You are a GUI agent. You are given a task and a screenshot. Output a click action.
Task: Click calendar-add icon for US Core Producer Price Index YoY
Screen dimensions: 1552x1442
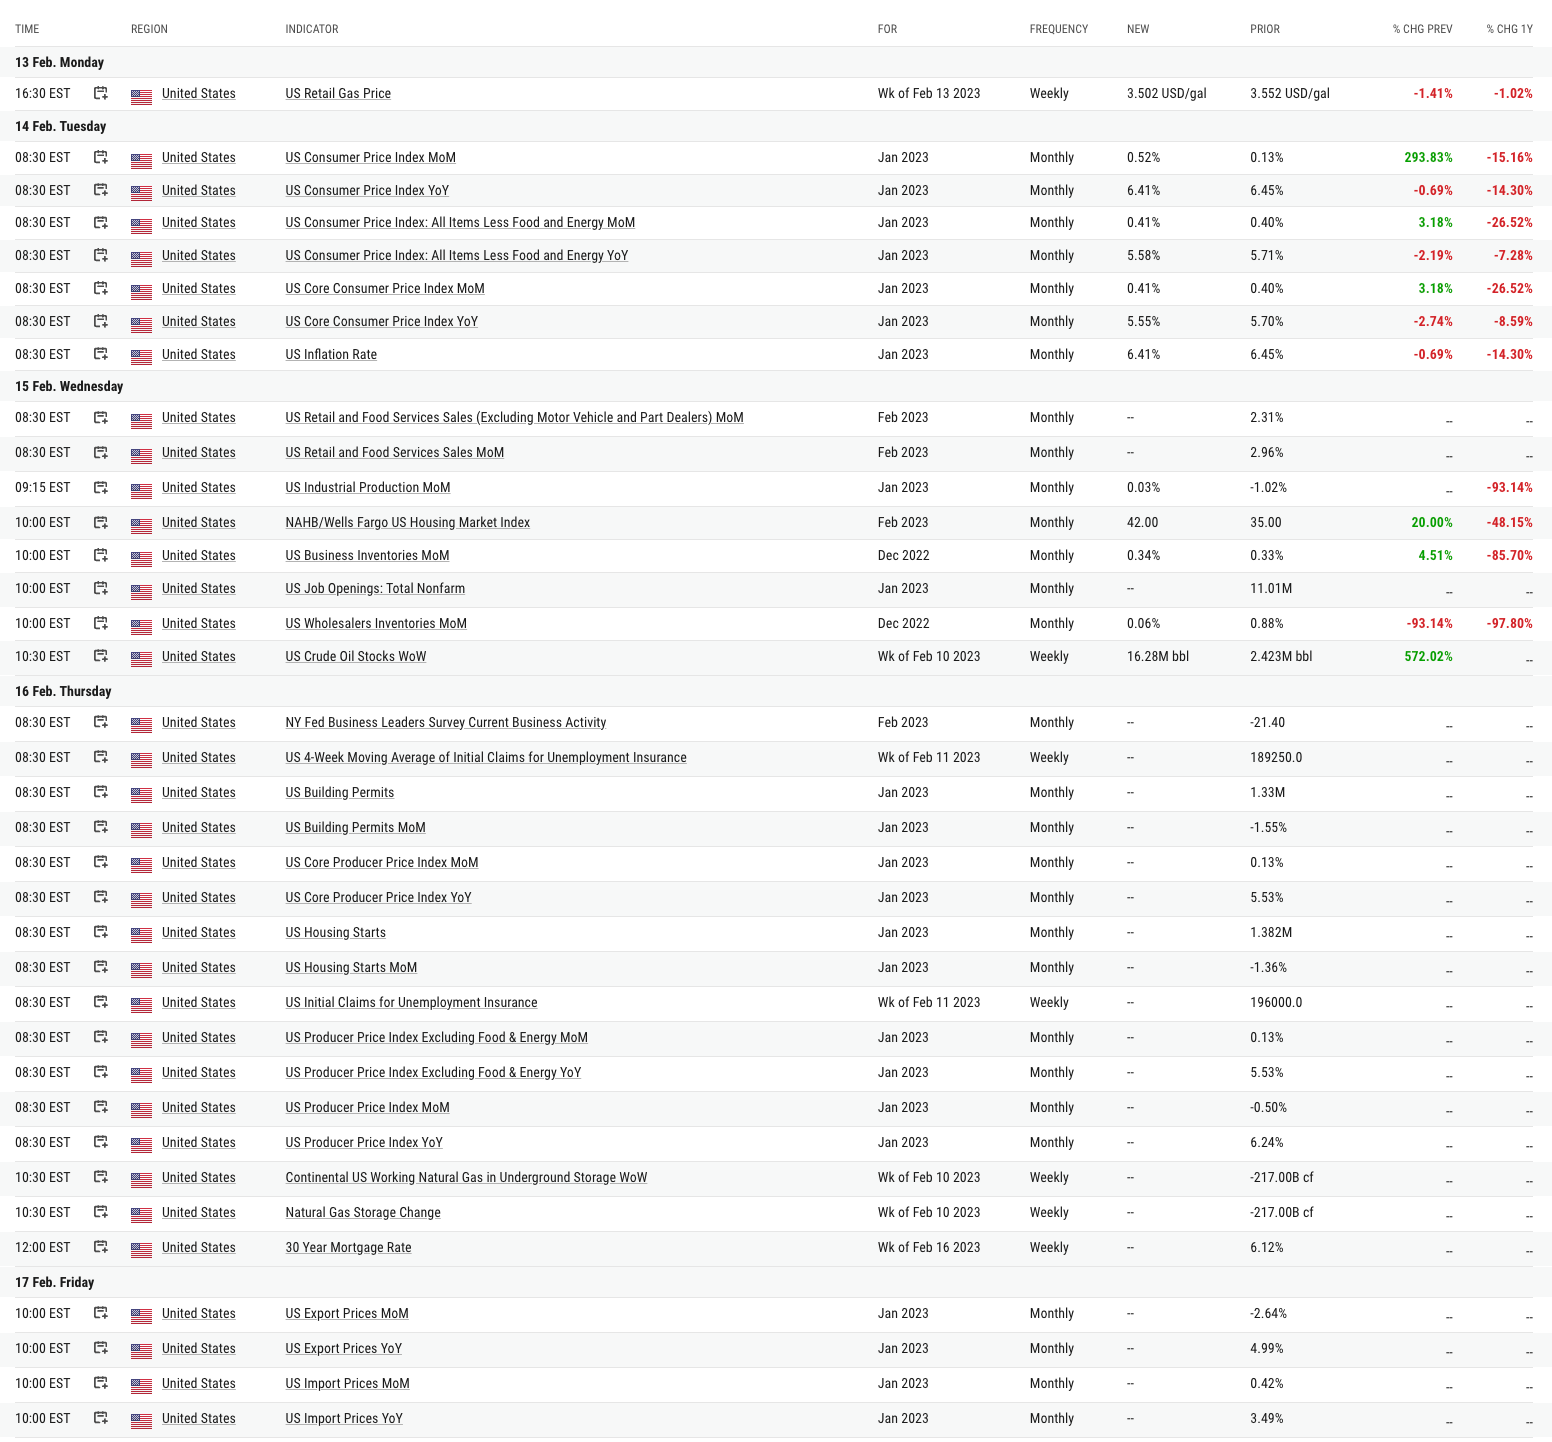pyautogui.click(x=101, y=897)
